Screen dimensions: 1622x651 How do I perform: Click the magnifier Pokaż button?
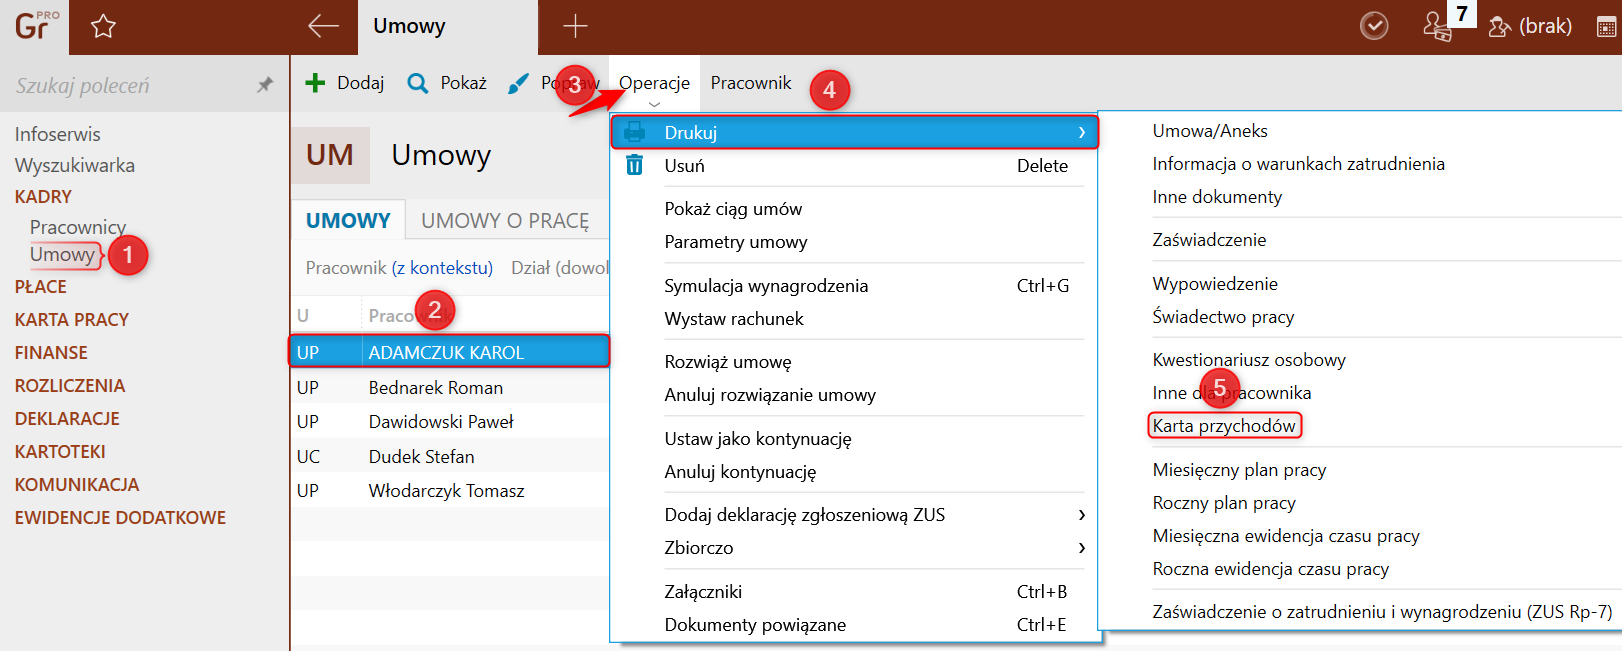[447, 83]
